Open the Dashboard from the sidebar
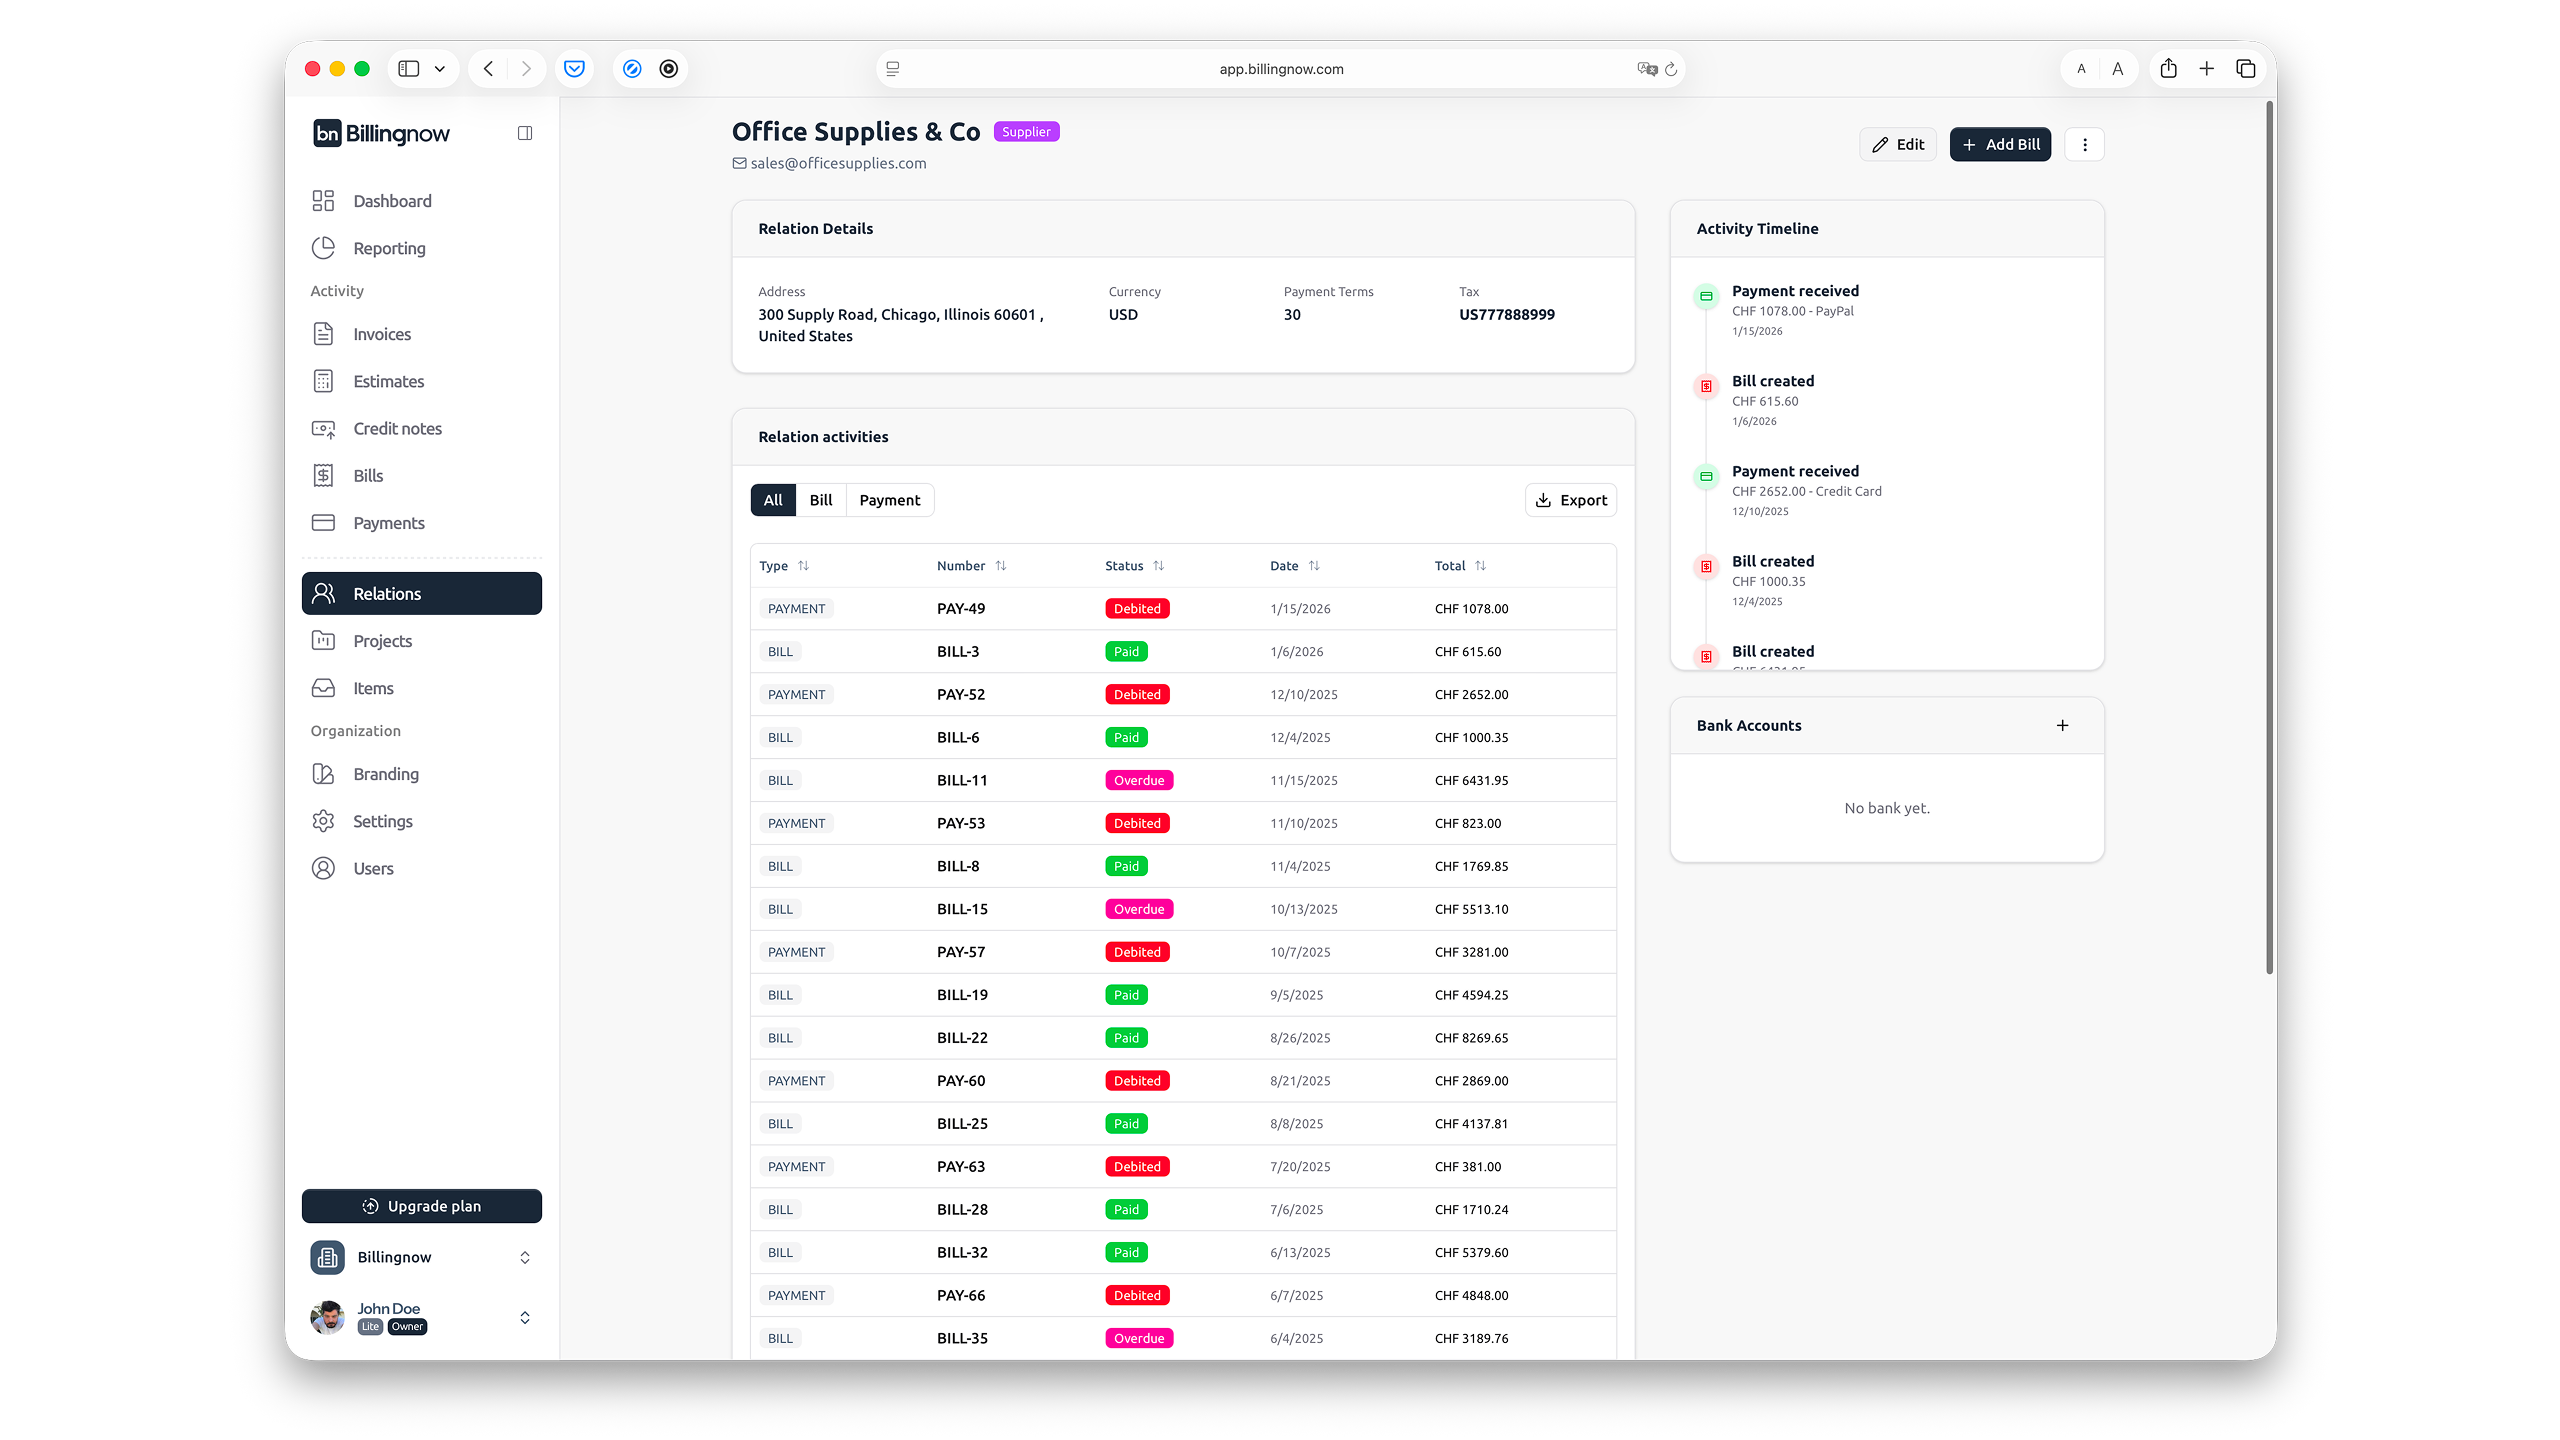Screen dimensions: 2560x1440 [x=392, y=201]
